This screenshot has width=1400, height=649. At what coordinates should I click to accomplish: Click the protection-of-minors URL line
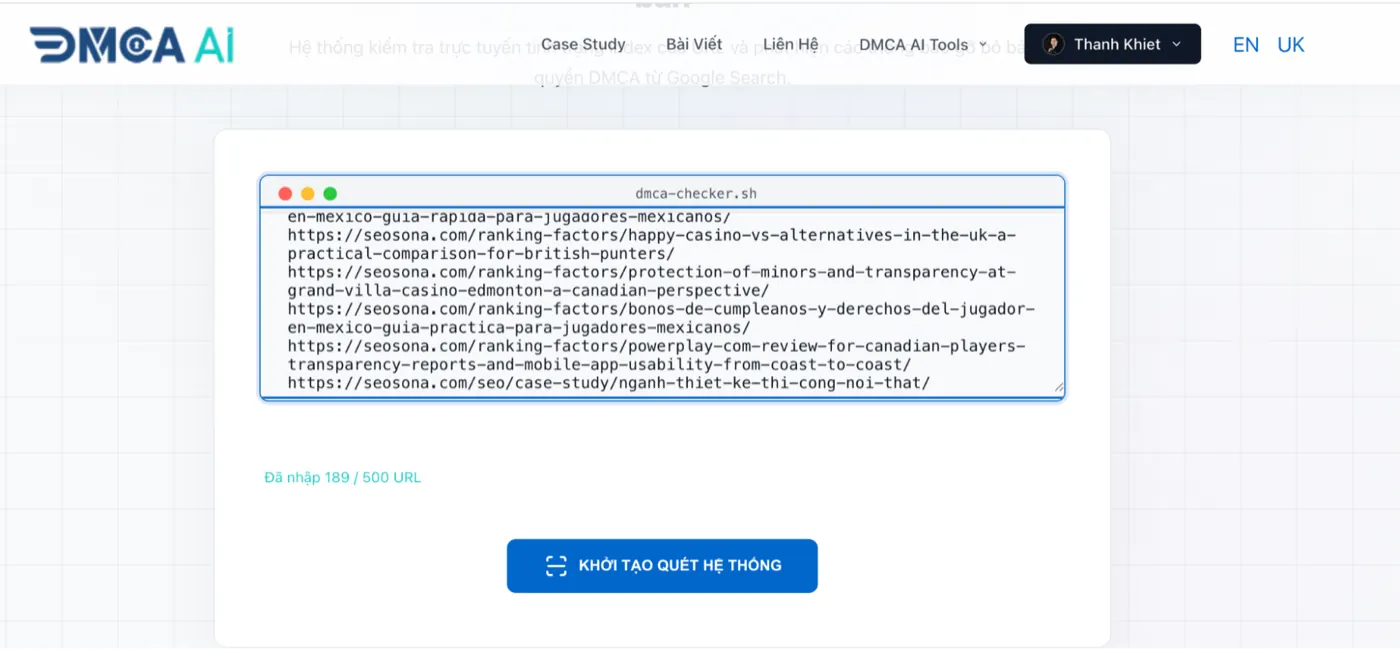652,281
